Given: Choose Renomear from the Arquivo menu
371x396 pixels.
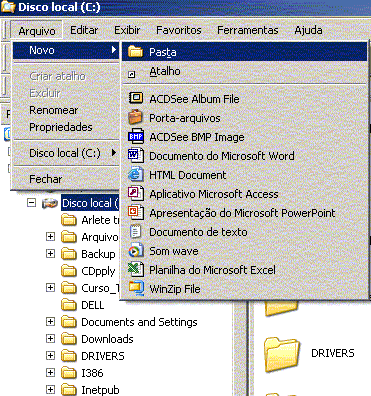Looking at the screenshot, I should pos(66,110).
